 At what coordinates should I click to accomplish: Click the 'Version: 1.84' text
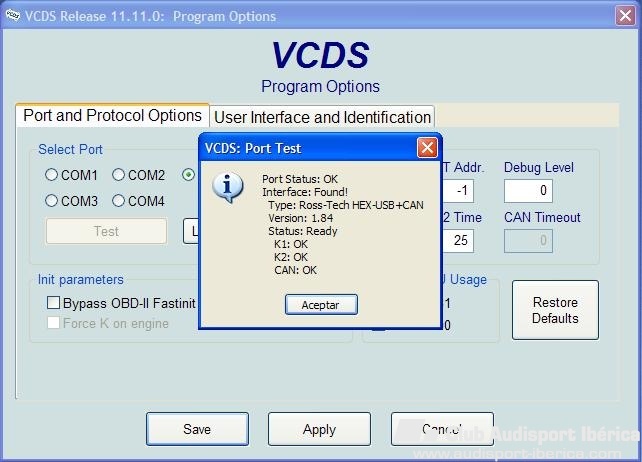pos(301,218)
